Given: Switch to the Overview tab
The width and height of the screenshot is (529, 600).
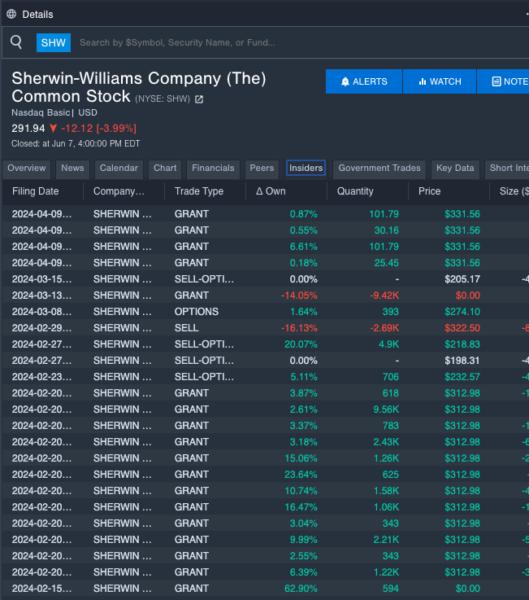Looking at the screenshot, I should click(26, 168).
